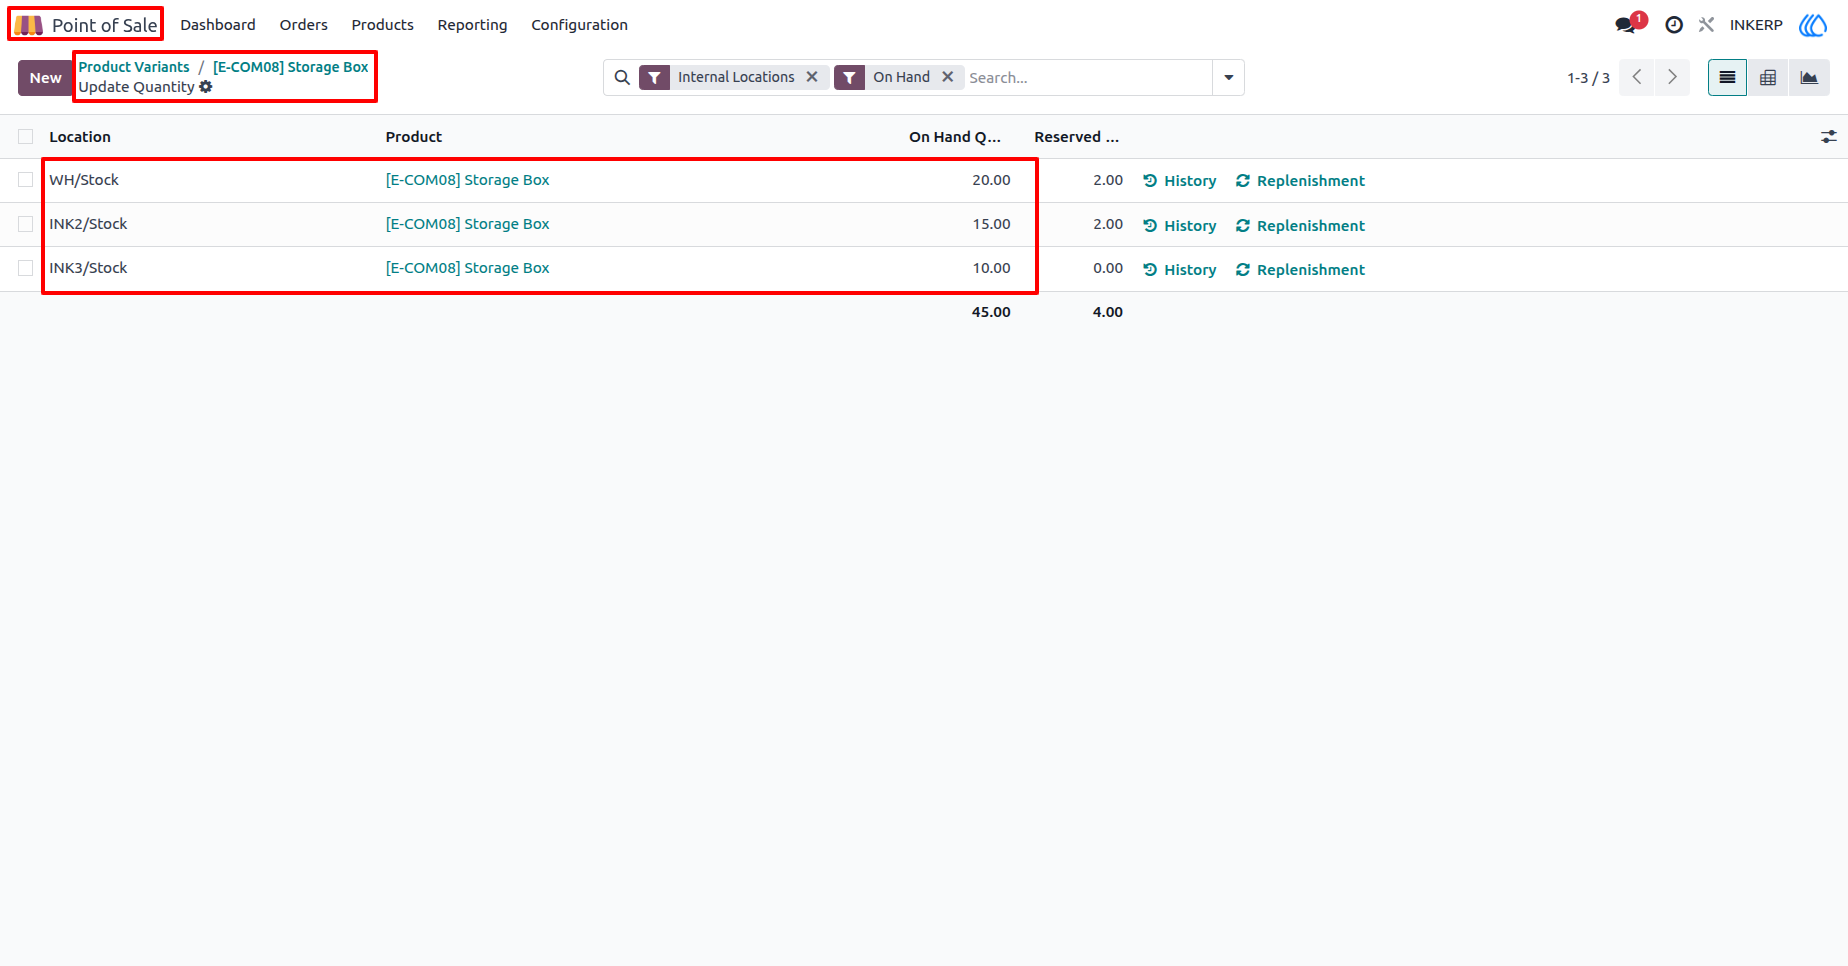Open the Orders menu

coord(304,25)
